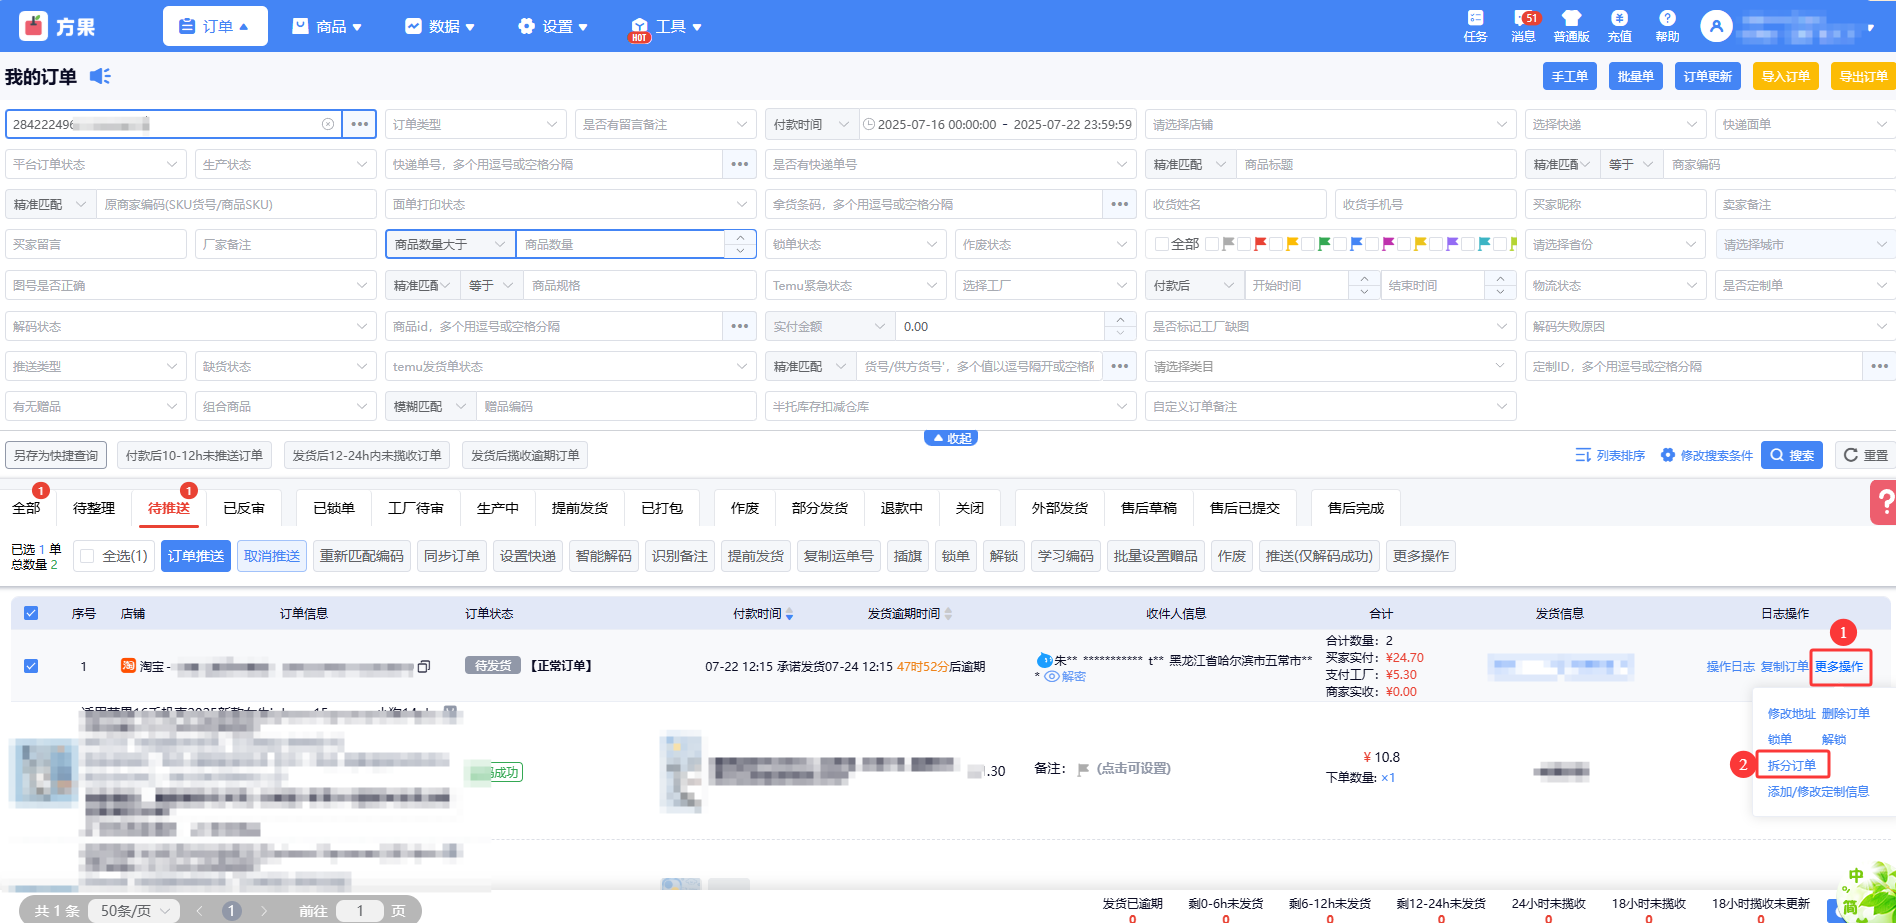This screenshot has width=1896, height=923.
Task: Clear the order number search field
Action: [x=328, y=124]
